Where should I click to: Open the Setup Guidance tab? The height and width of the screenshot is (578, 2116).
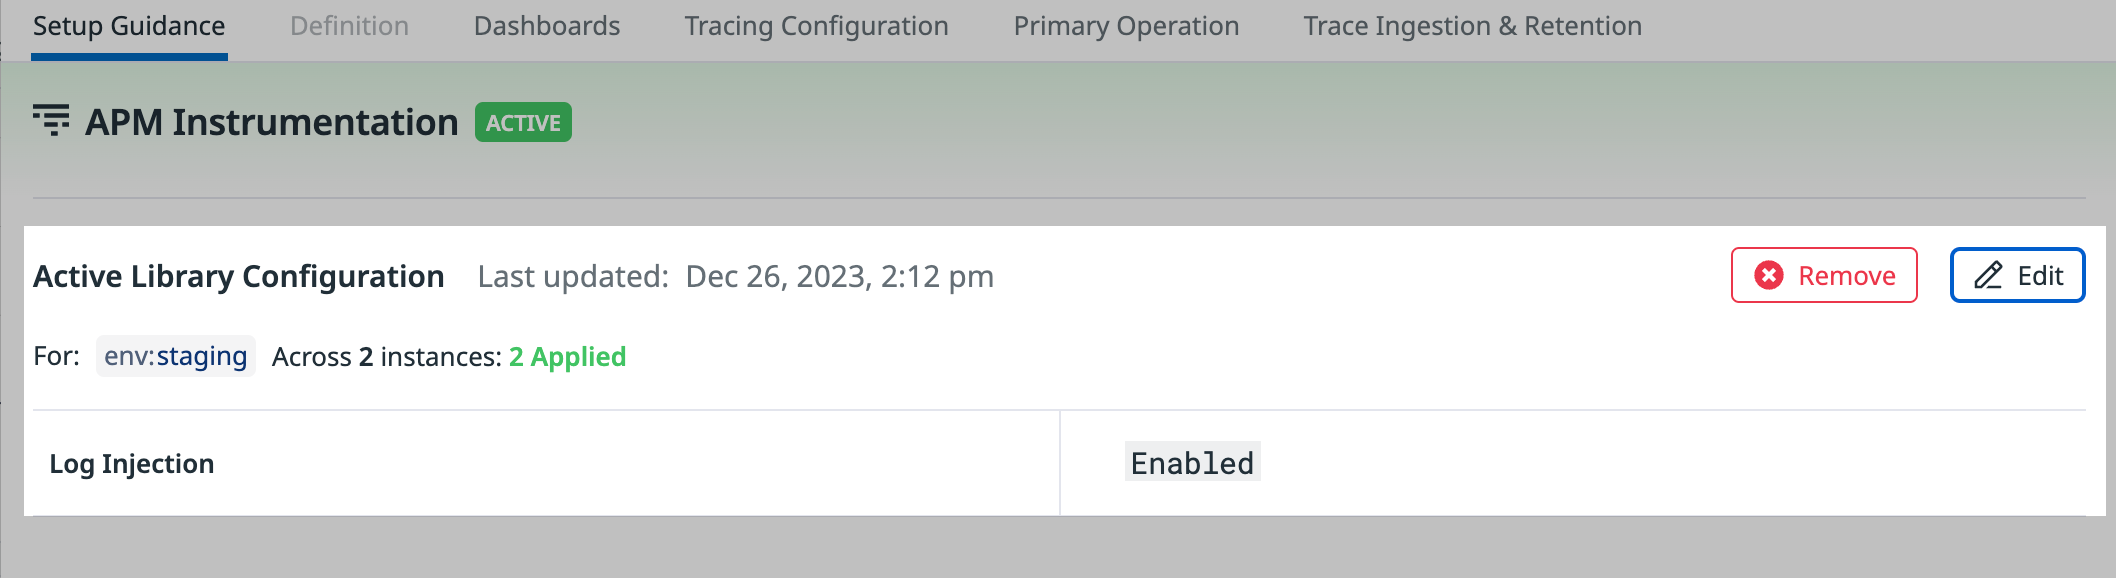click(x=129, y=27)
